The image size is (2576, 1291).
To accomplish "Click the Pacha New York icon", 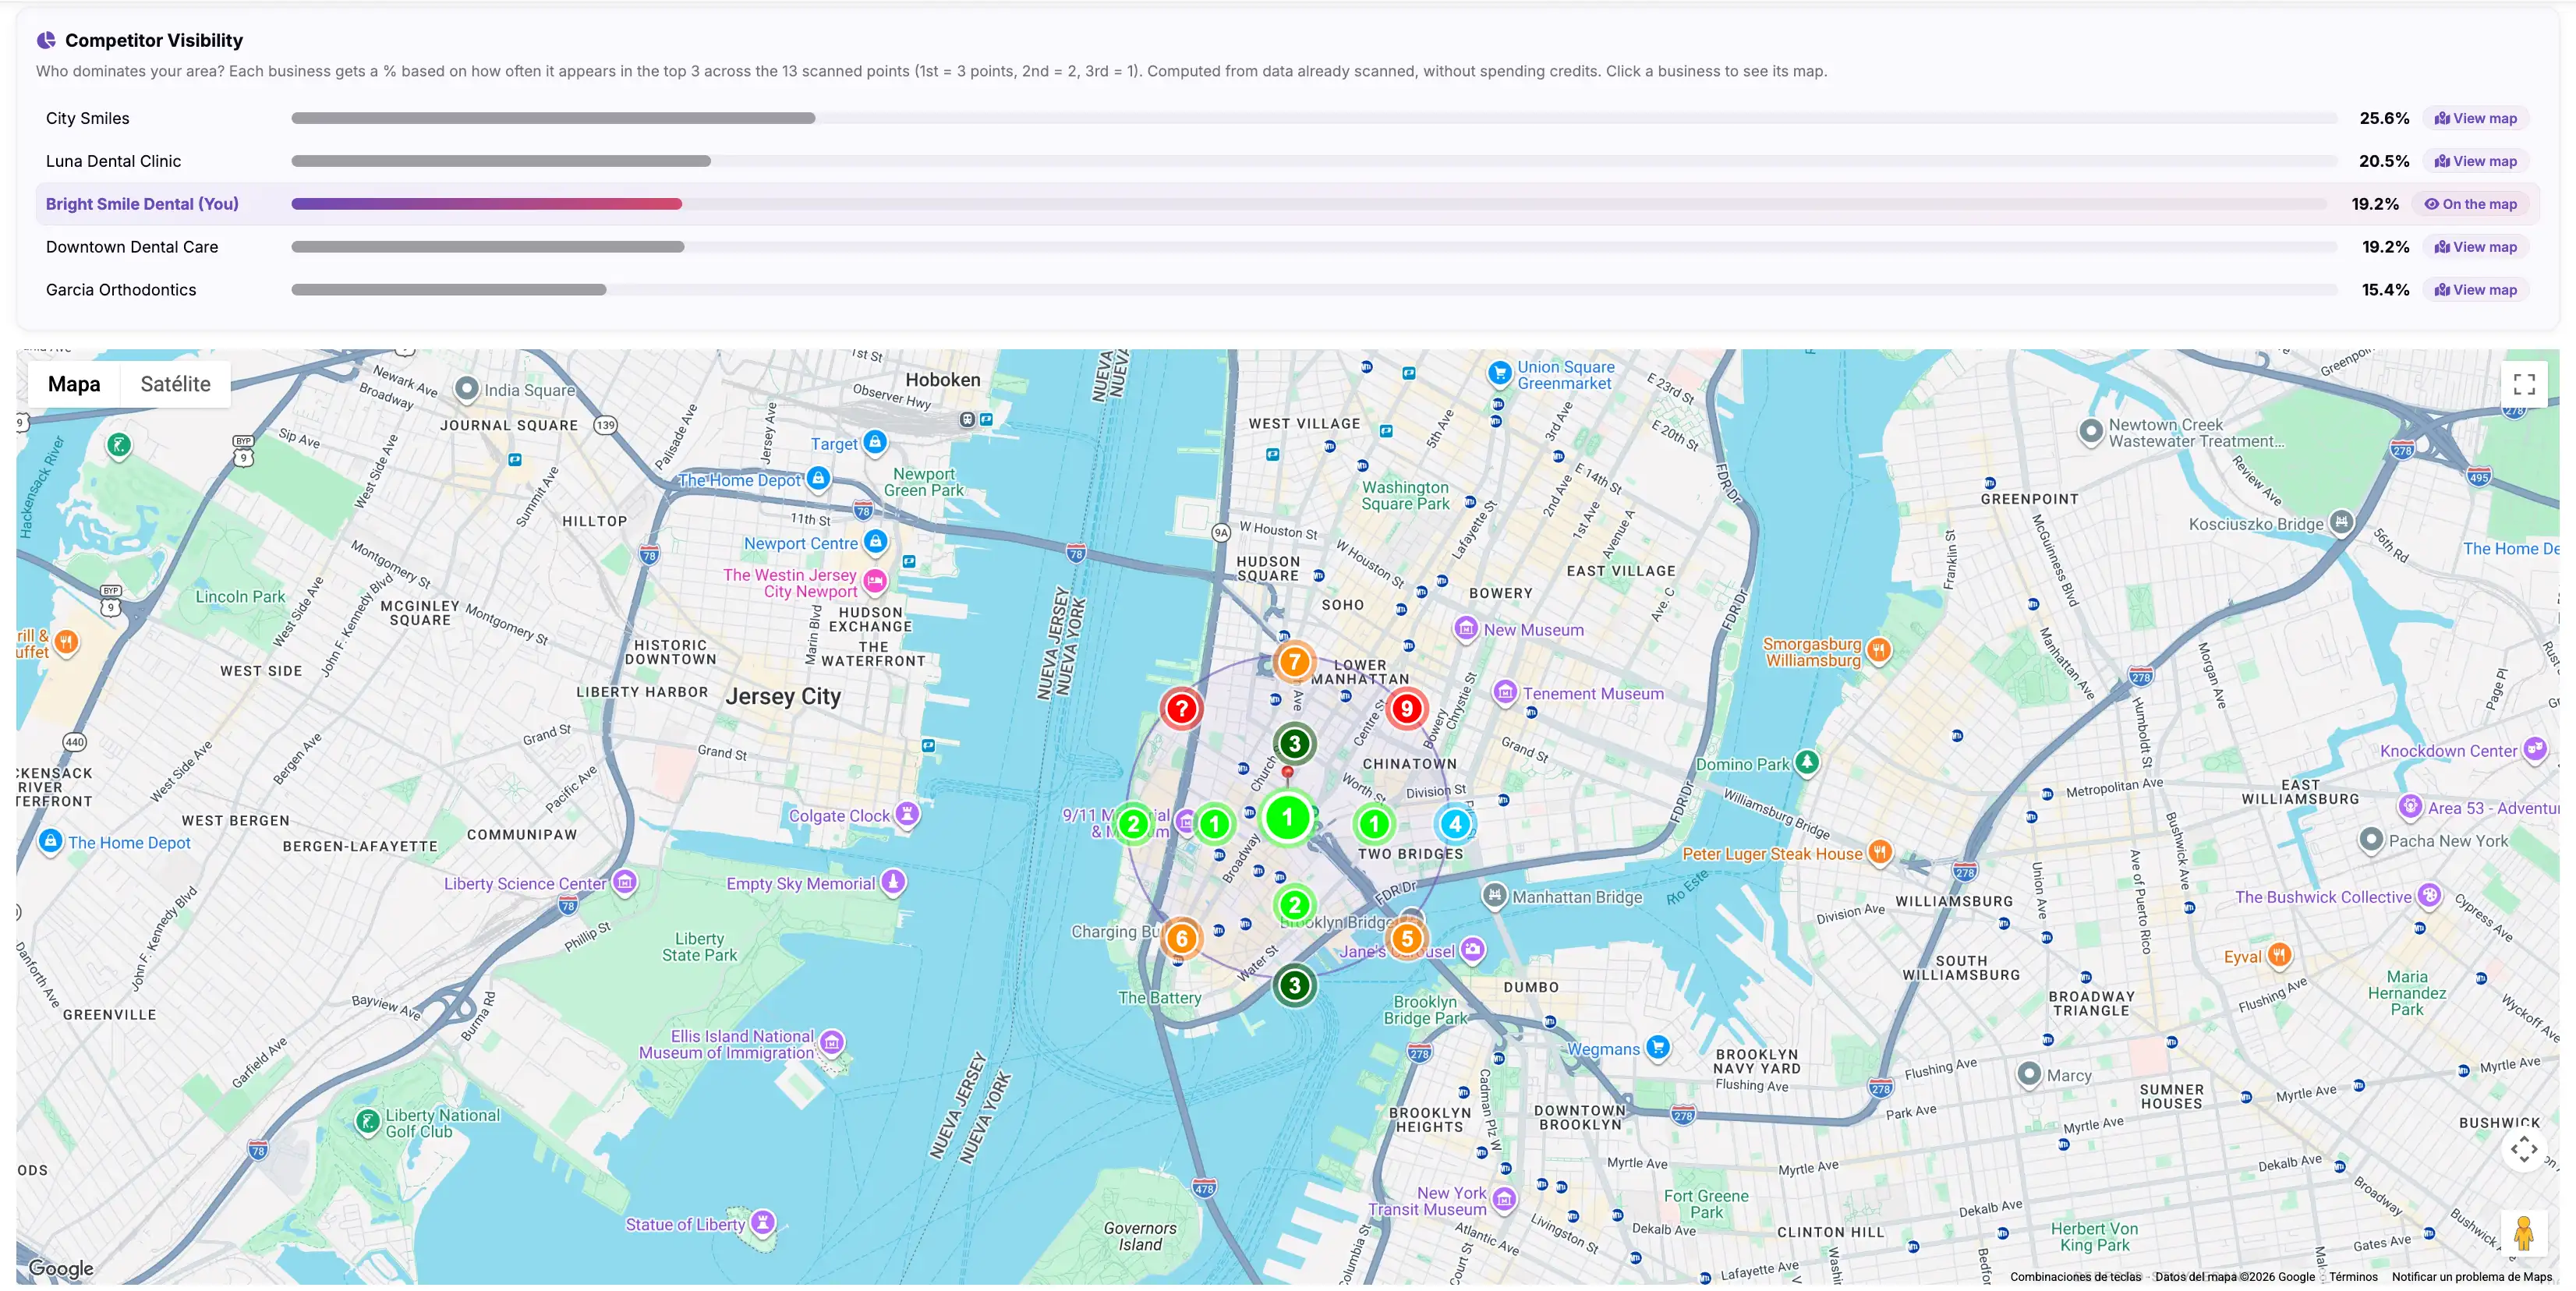I will (x=2371, y=839).
